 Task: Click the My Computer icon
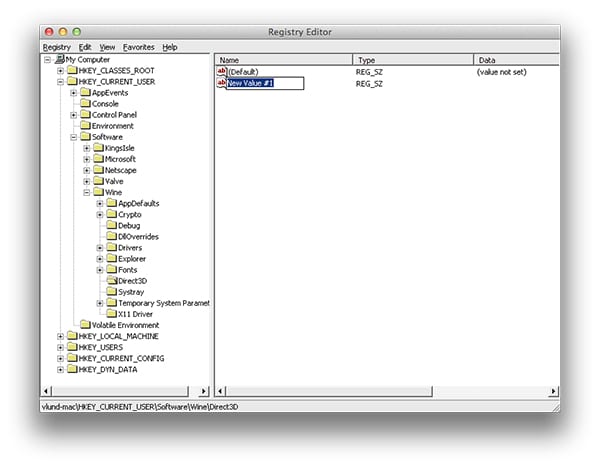tap(59, 59)
